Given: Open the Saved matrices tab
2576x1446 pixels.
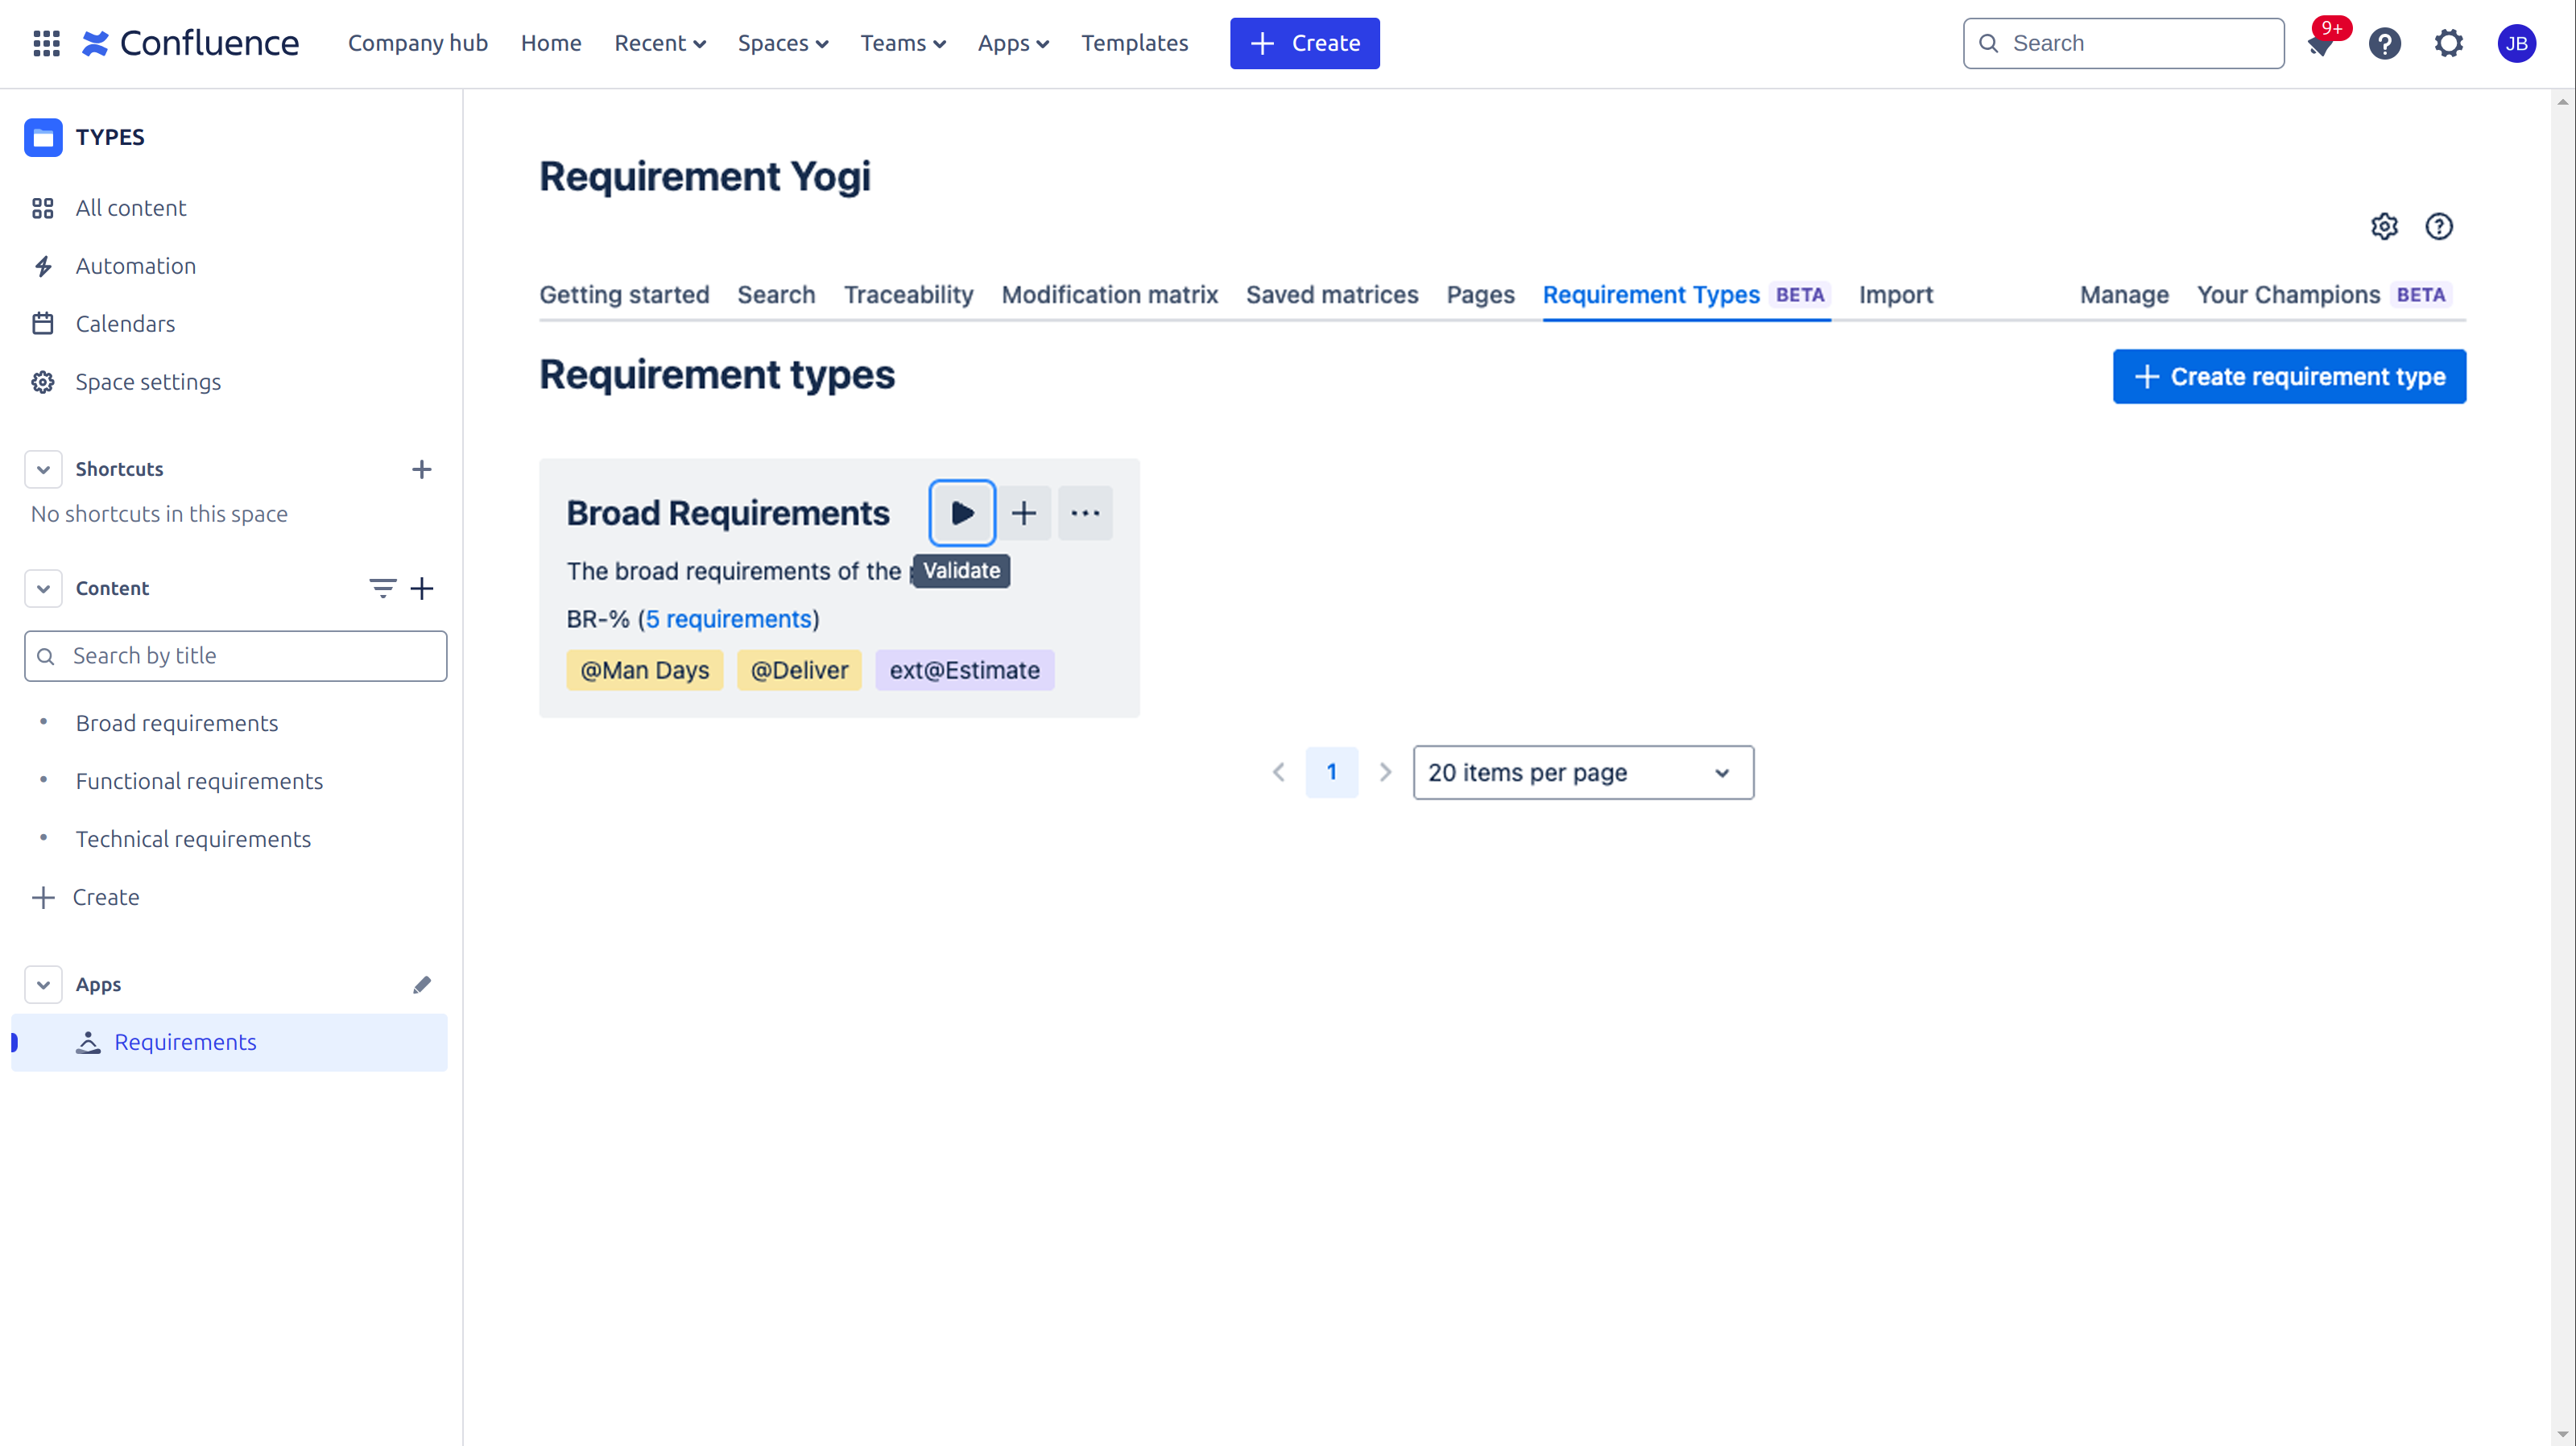Looking at the screenshot, I should pos(1332,294).
